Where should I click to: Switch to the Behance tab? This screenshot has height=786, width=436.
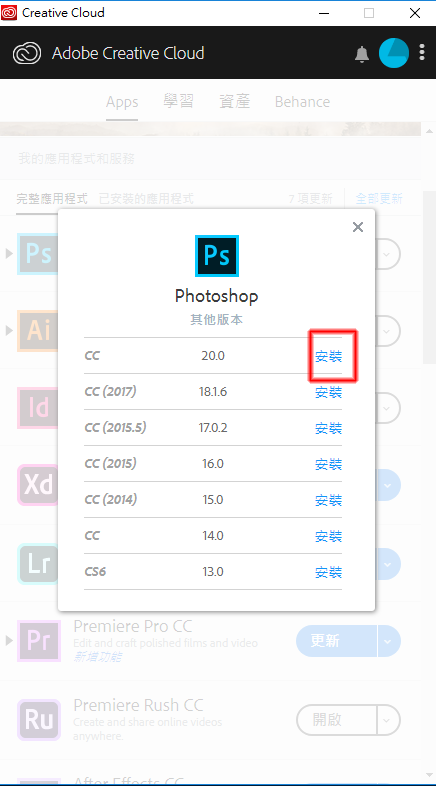coord(302,102)
